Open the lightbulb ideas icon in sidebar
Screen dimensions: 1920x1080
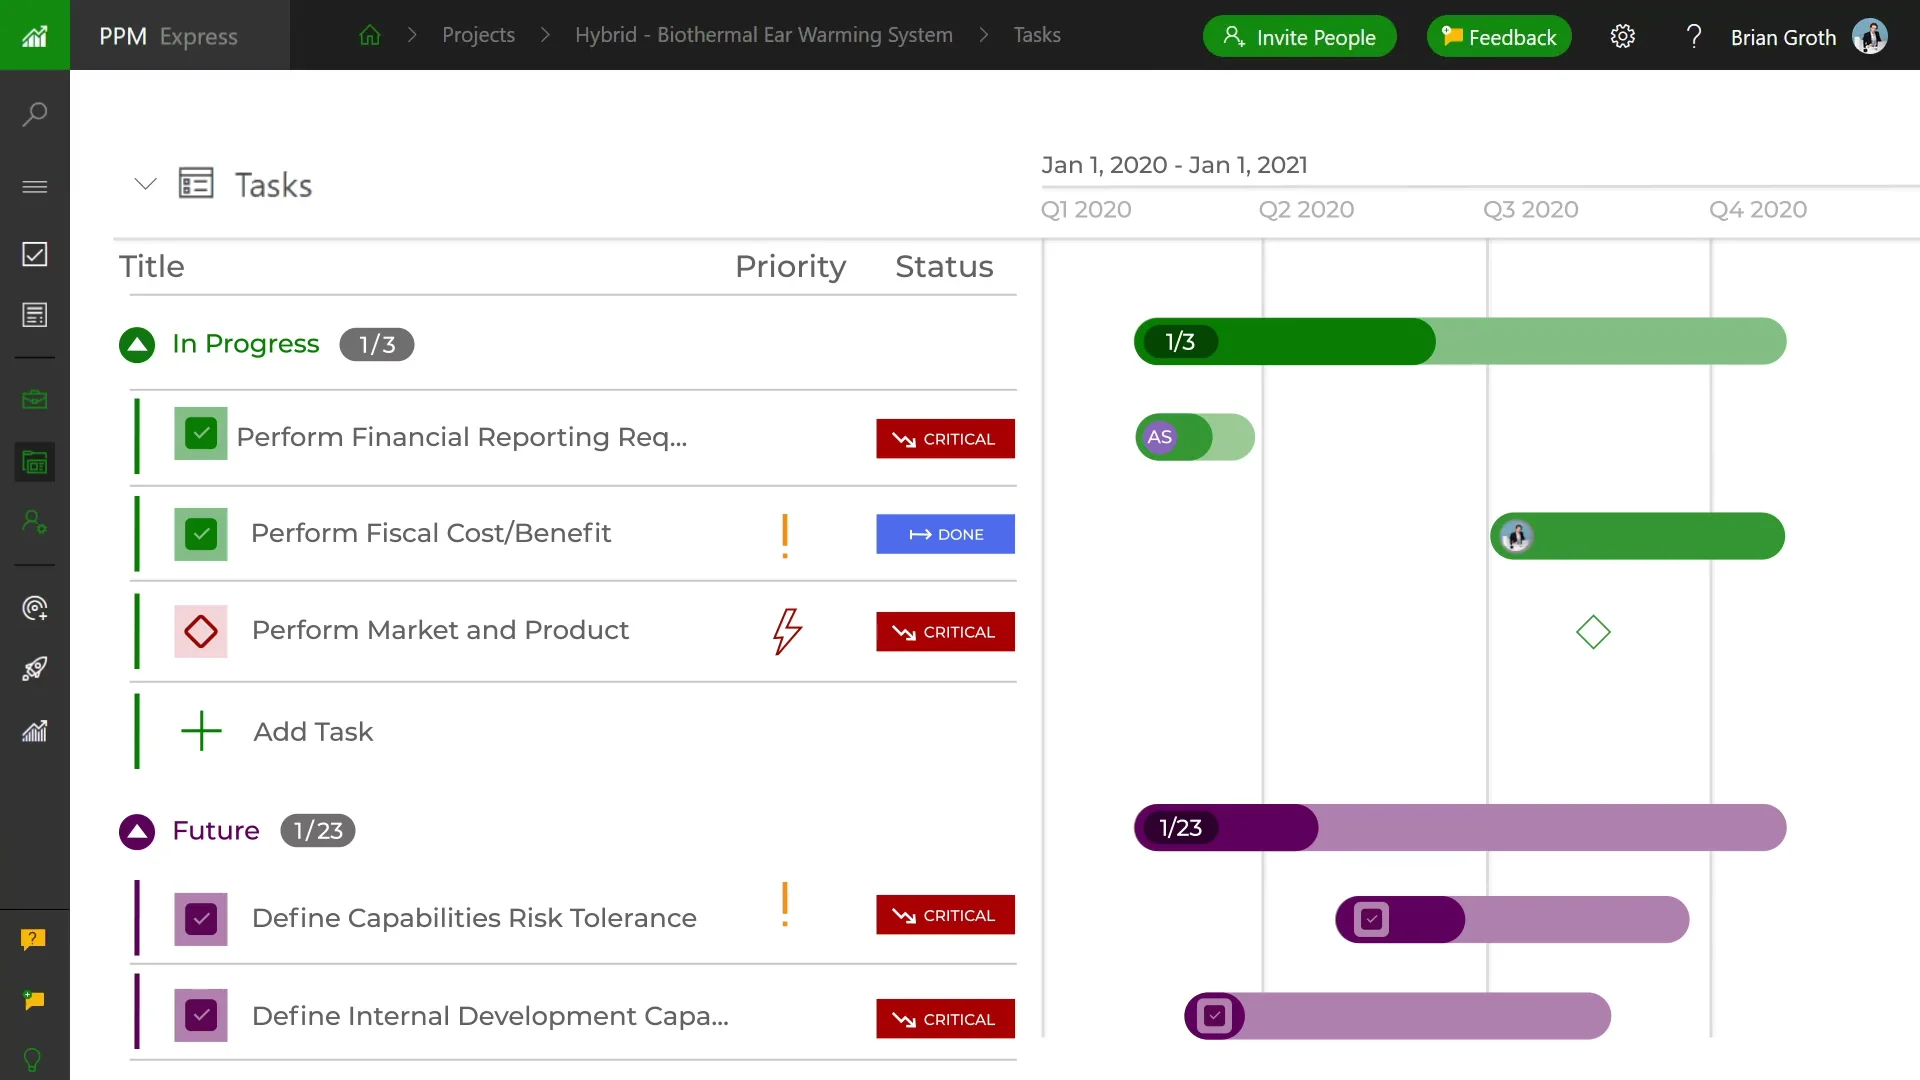click(x=33, y=1059)
